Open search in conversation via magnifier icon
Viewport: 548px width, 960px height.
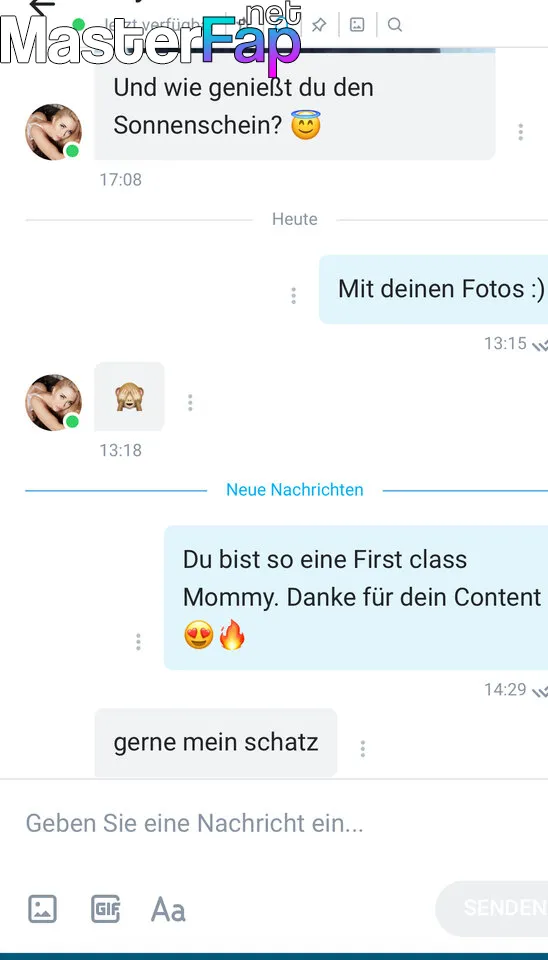(x=395, y=24)
